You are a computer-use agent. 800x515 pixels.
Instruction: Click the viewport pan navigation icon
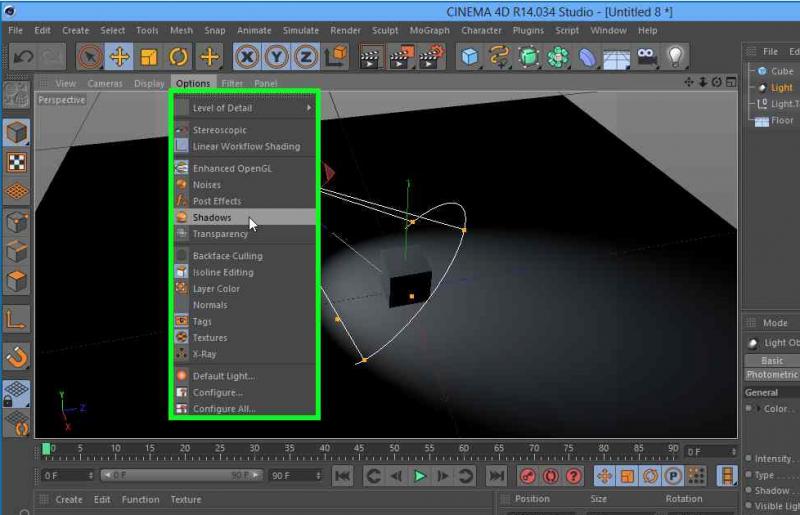(689, 82)
